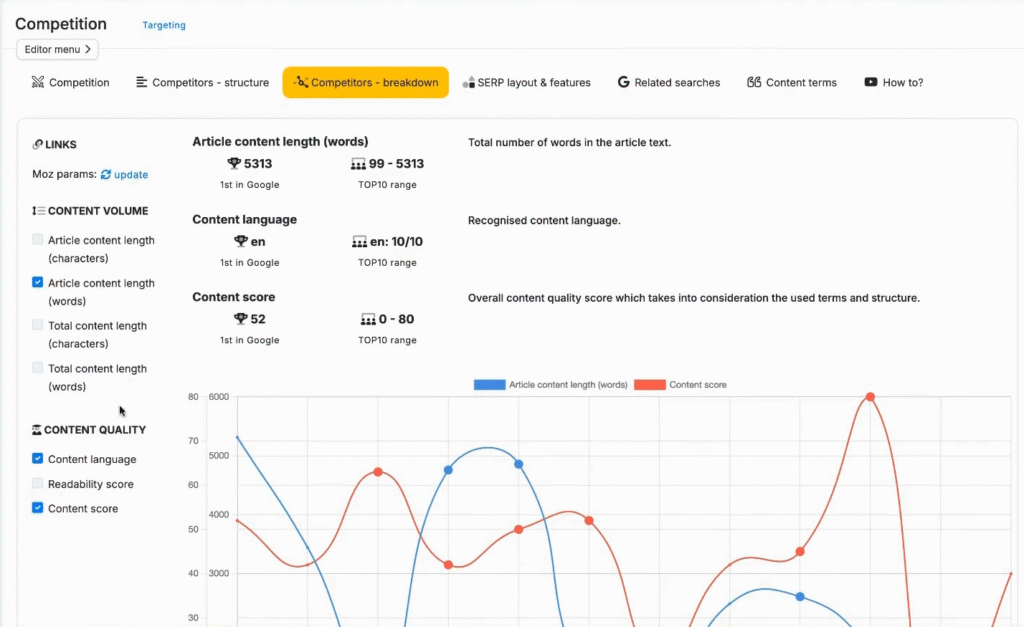This screenshot has height=627, width=1024.
Task: Toggle blue Article content length legend swatch
Action: (490, 385)
